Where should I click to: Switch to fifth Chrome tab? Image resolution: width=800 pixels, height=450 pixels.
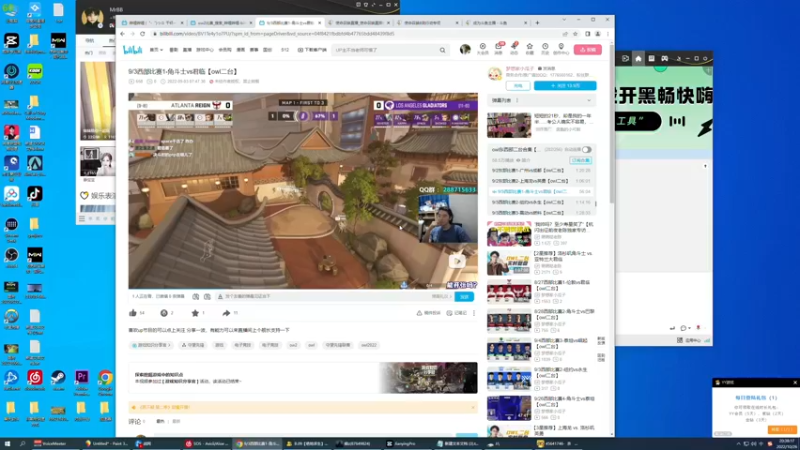pos(428,23)
